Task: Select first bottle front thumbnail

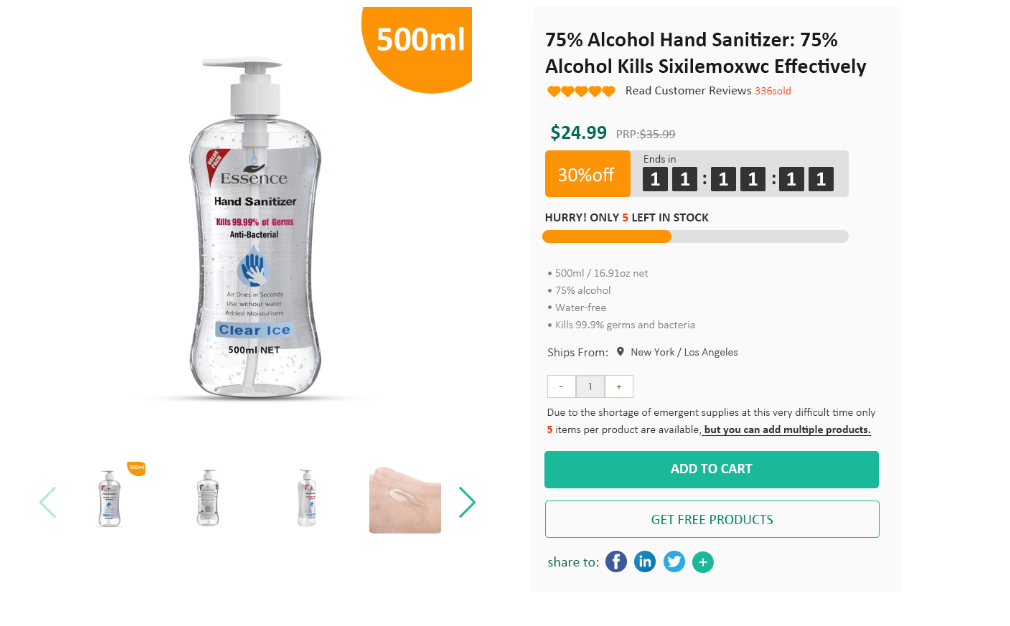Action: [110, 498]
